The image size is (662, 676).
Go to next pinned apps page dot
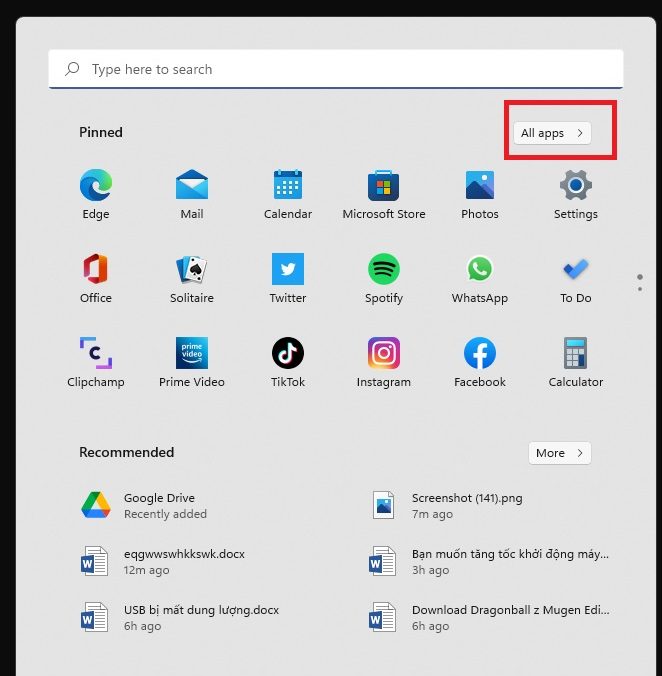coord(640,289)
